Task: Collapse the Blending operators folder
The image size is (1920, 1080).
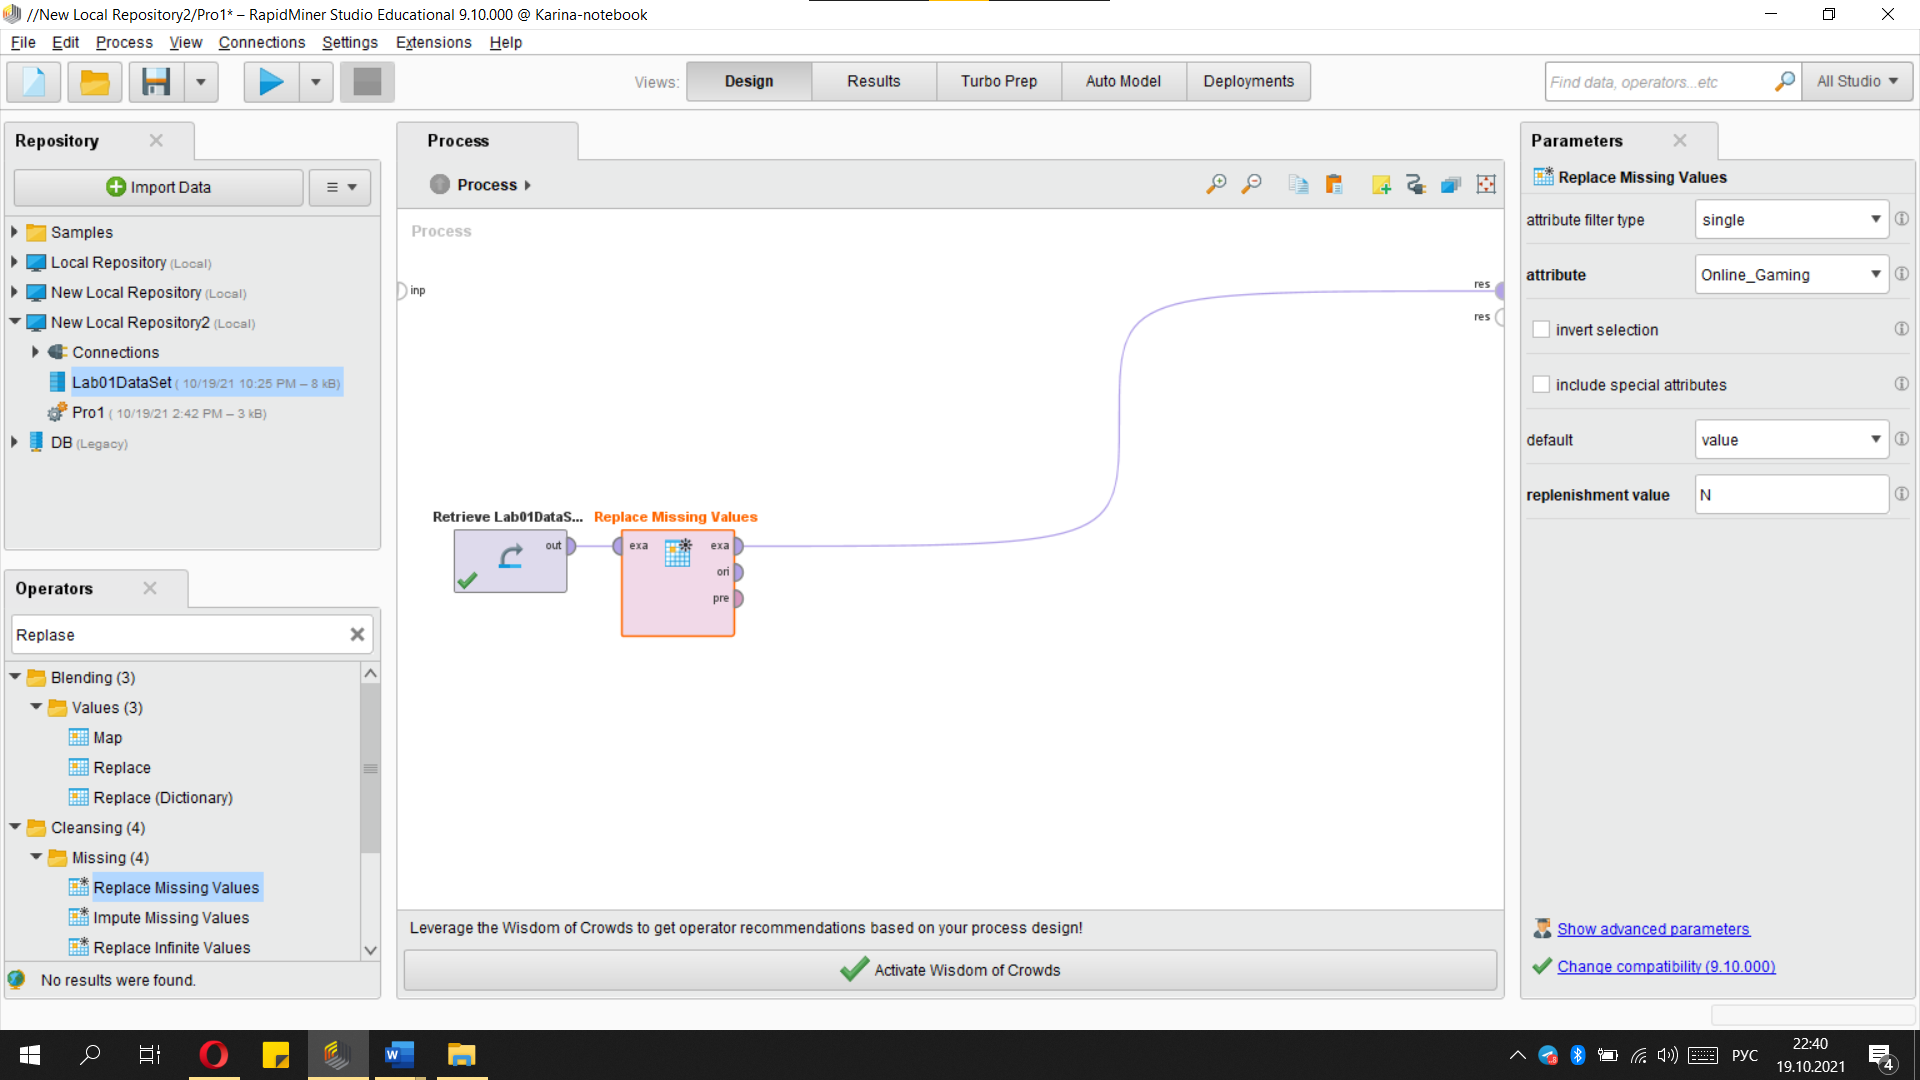Action: [15, 677]
